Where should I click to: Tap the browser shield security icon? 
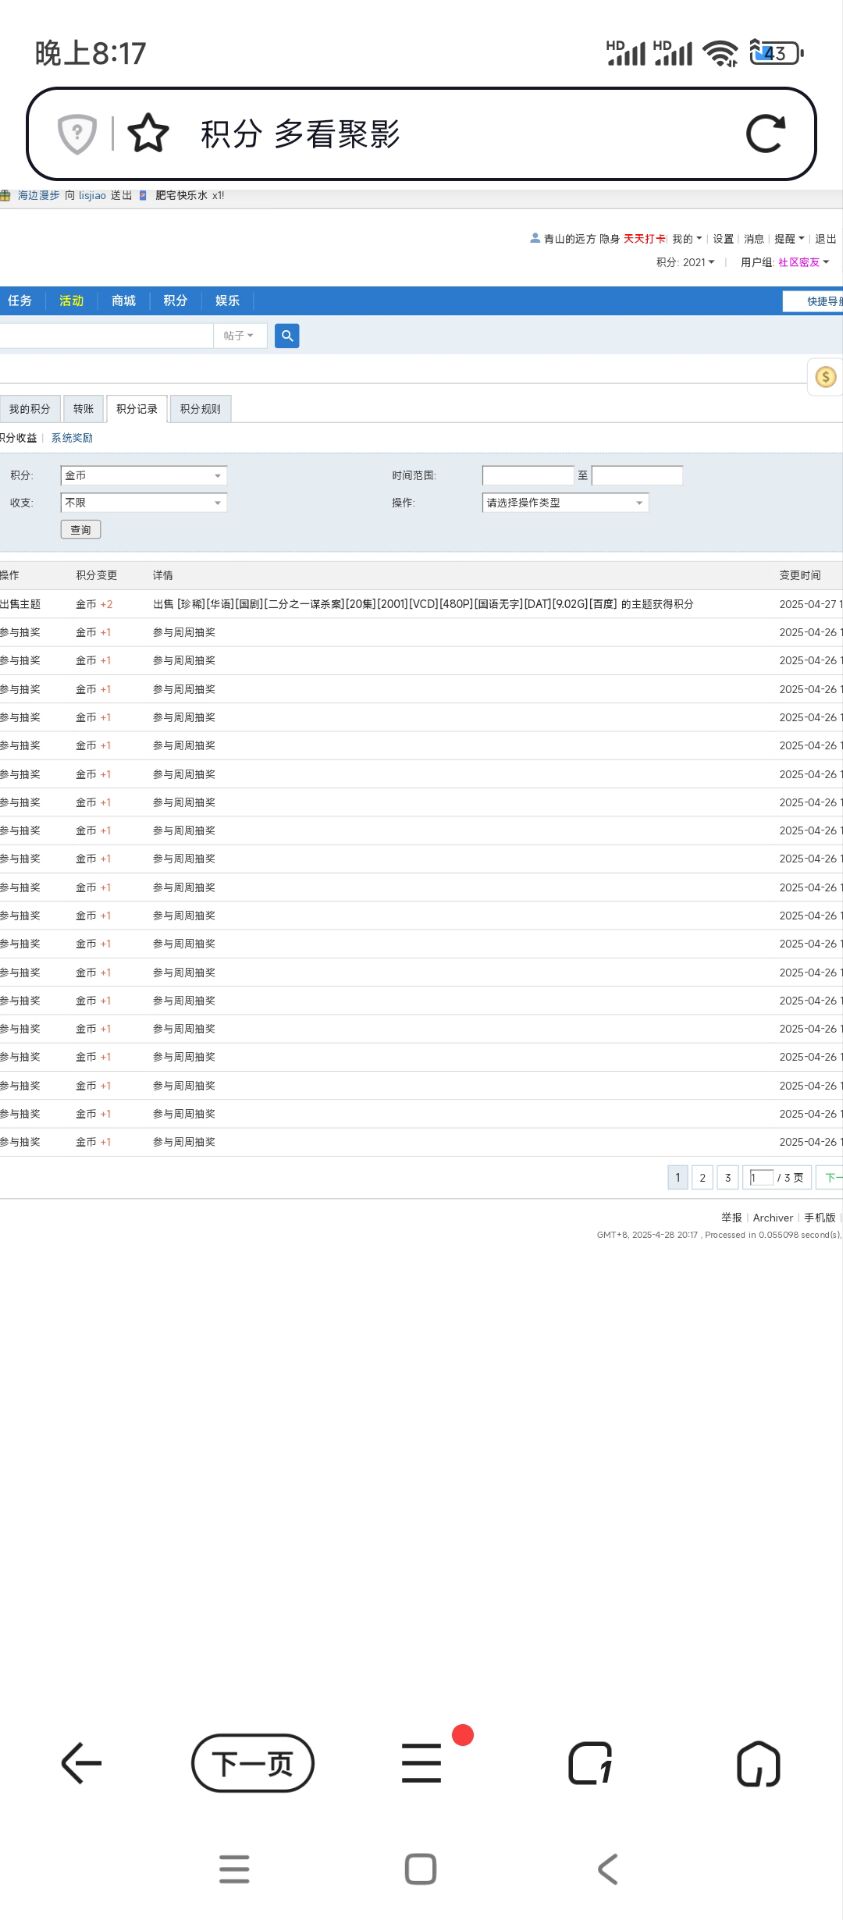[x=77, y=134]
